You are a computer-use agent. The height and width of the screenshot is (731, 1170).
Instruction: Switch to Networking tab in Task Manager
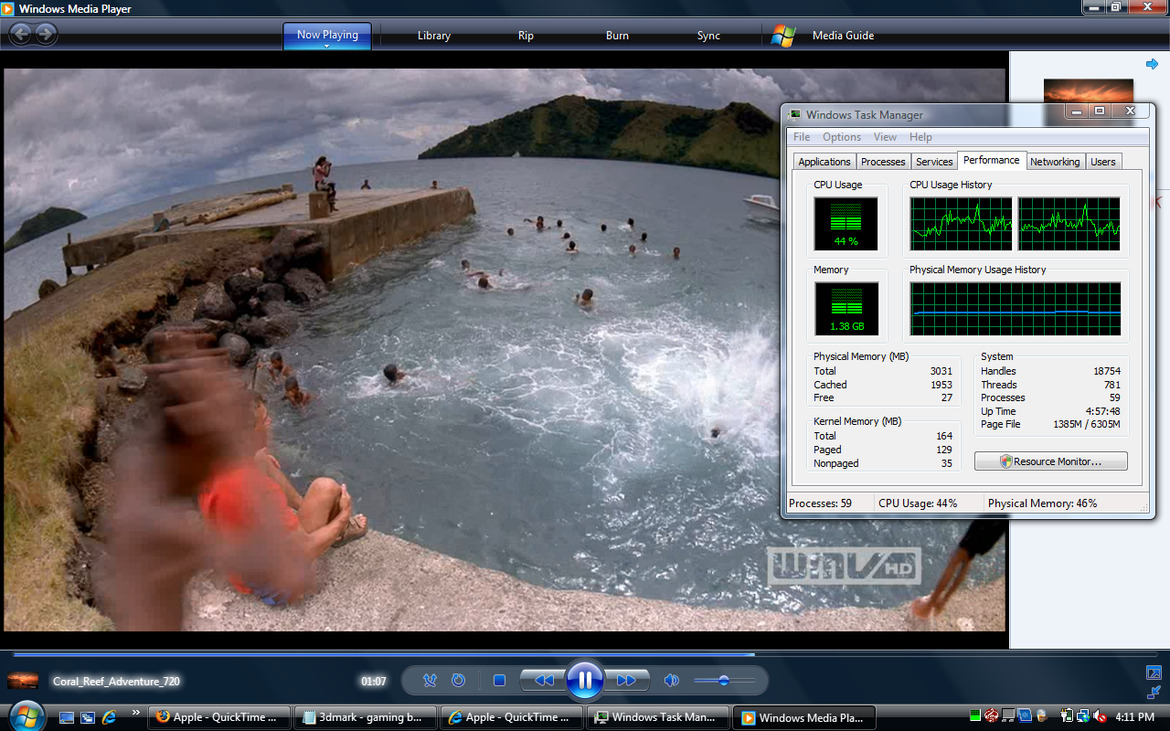tap(1054, 161)
